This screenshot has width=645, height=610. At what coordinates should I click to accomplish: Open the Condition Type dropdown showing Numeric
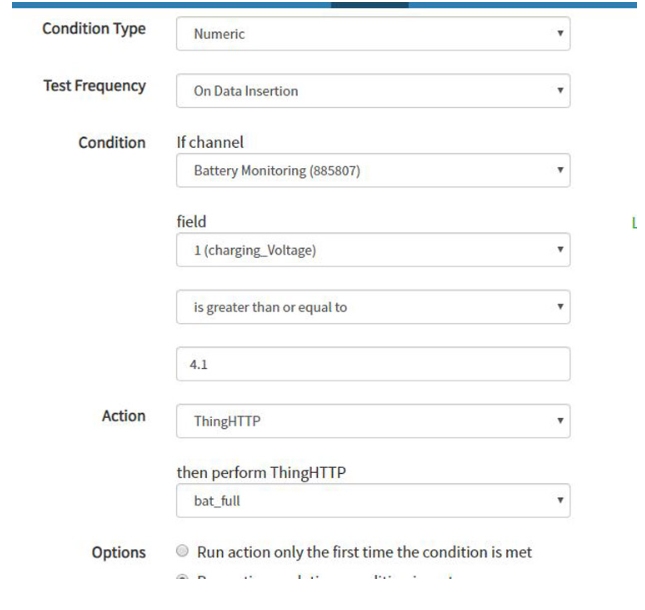pos(372,34)
